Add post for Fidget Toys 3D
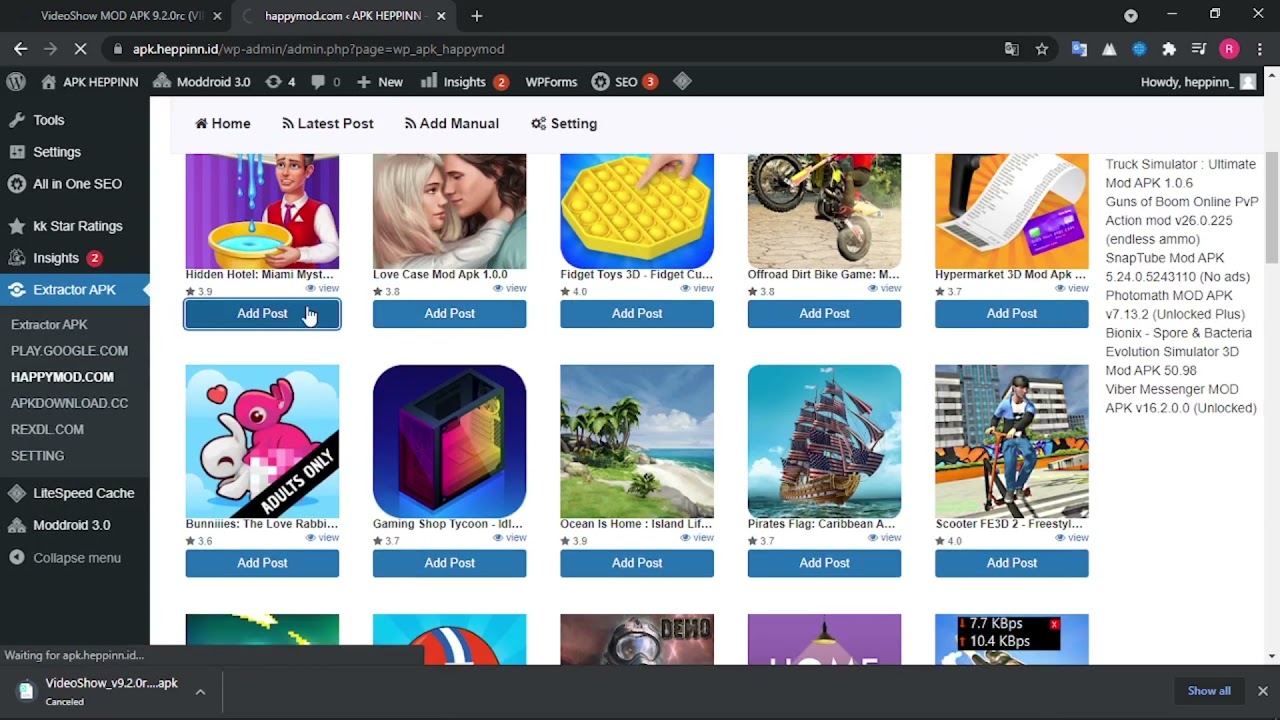This screenshot has width=1280, height=720. pos(637,314)
